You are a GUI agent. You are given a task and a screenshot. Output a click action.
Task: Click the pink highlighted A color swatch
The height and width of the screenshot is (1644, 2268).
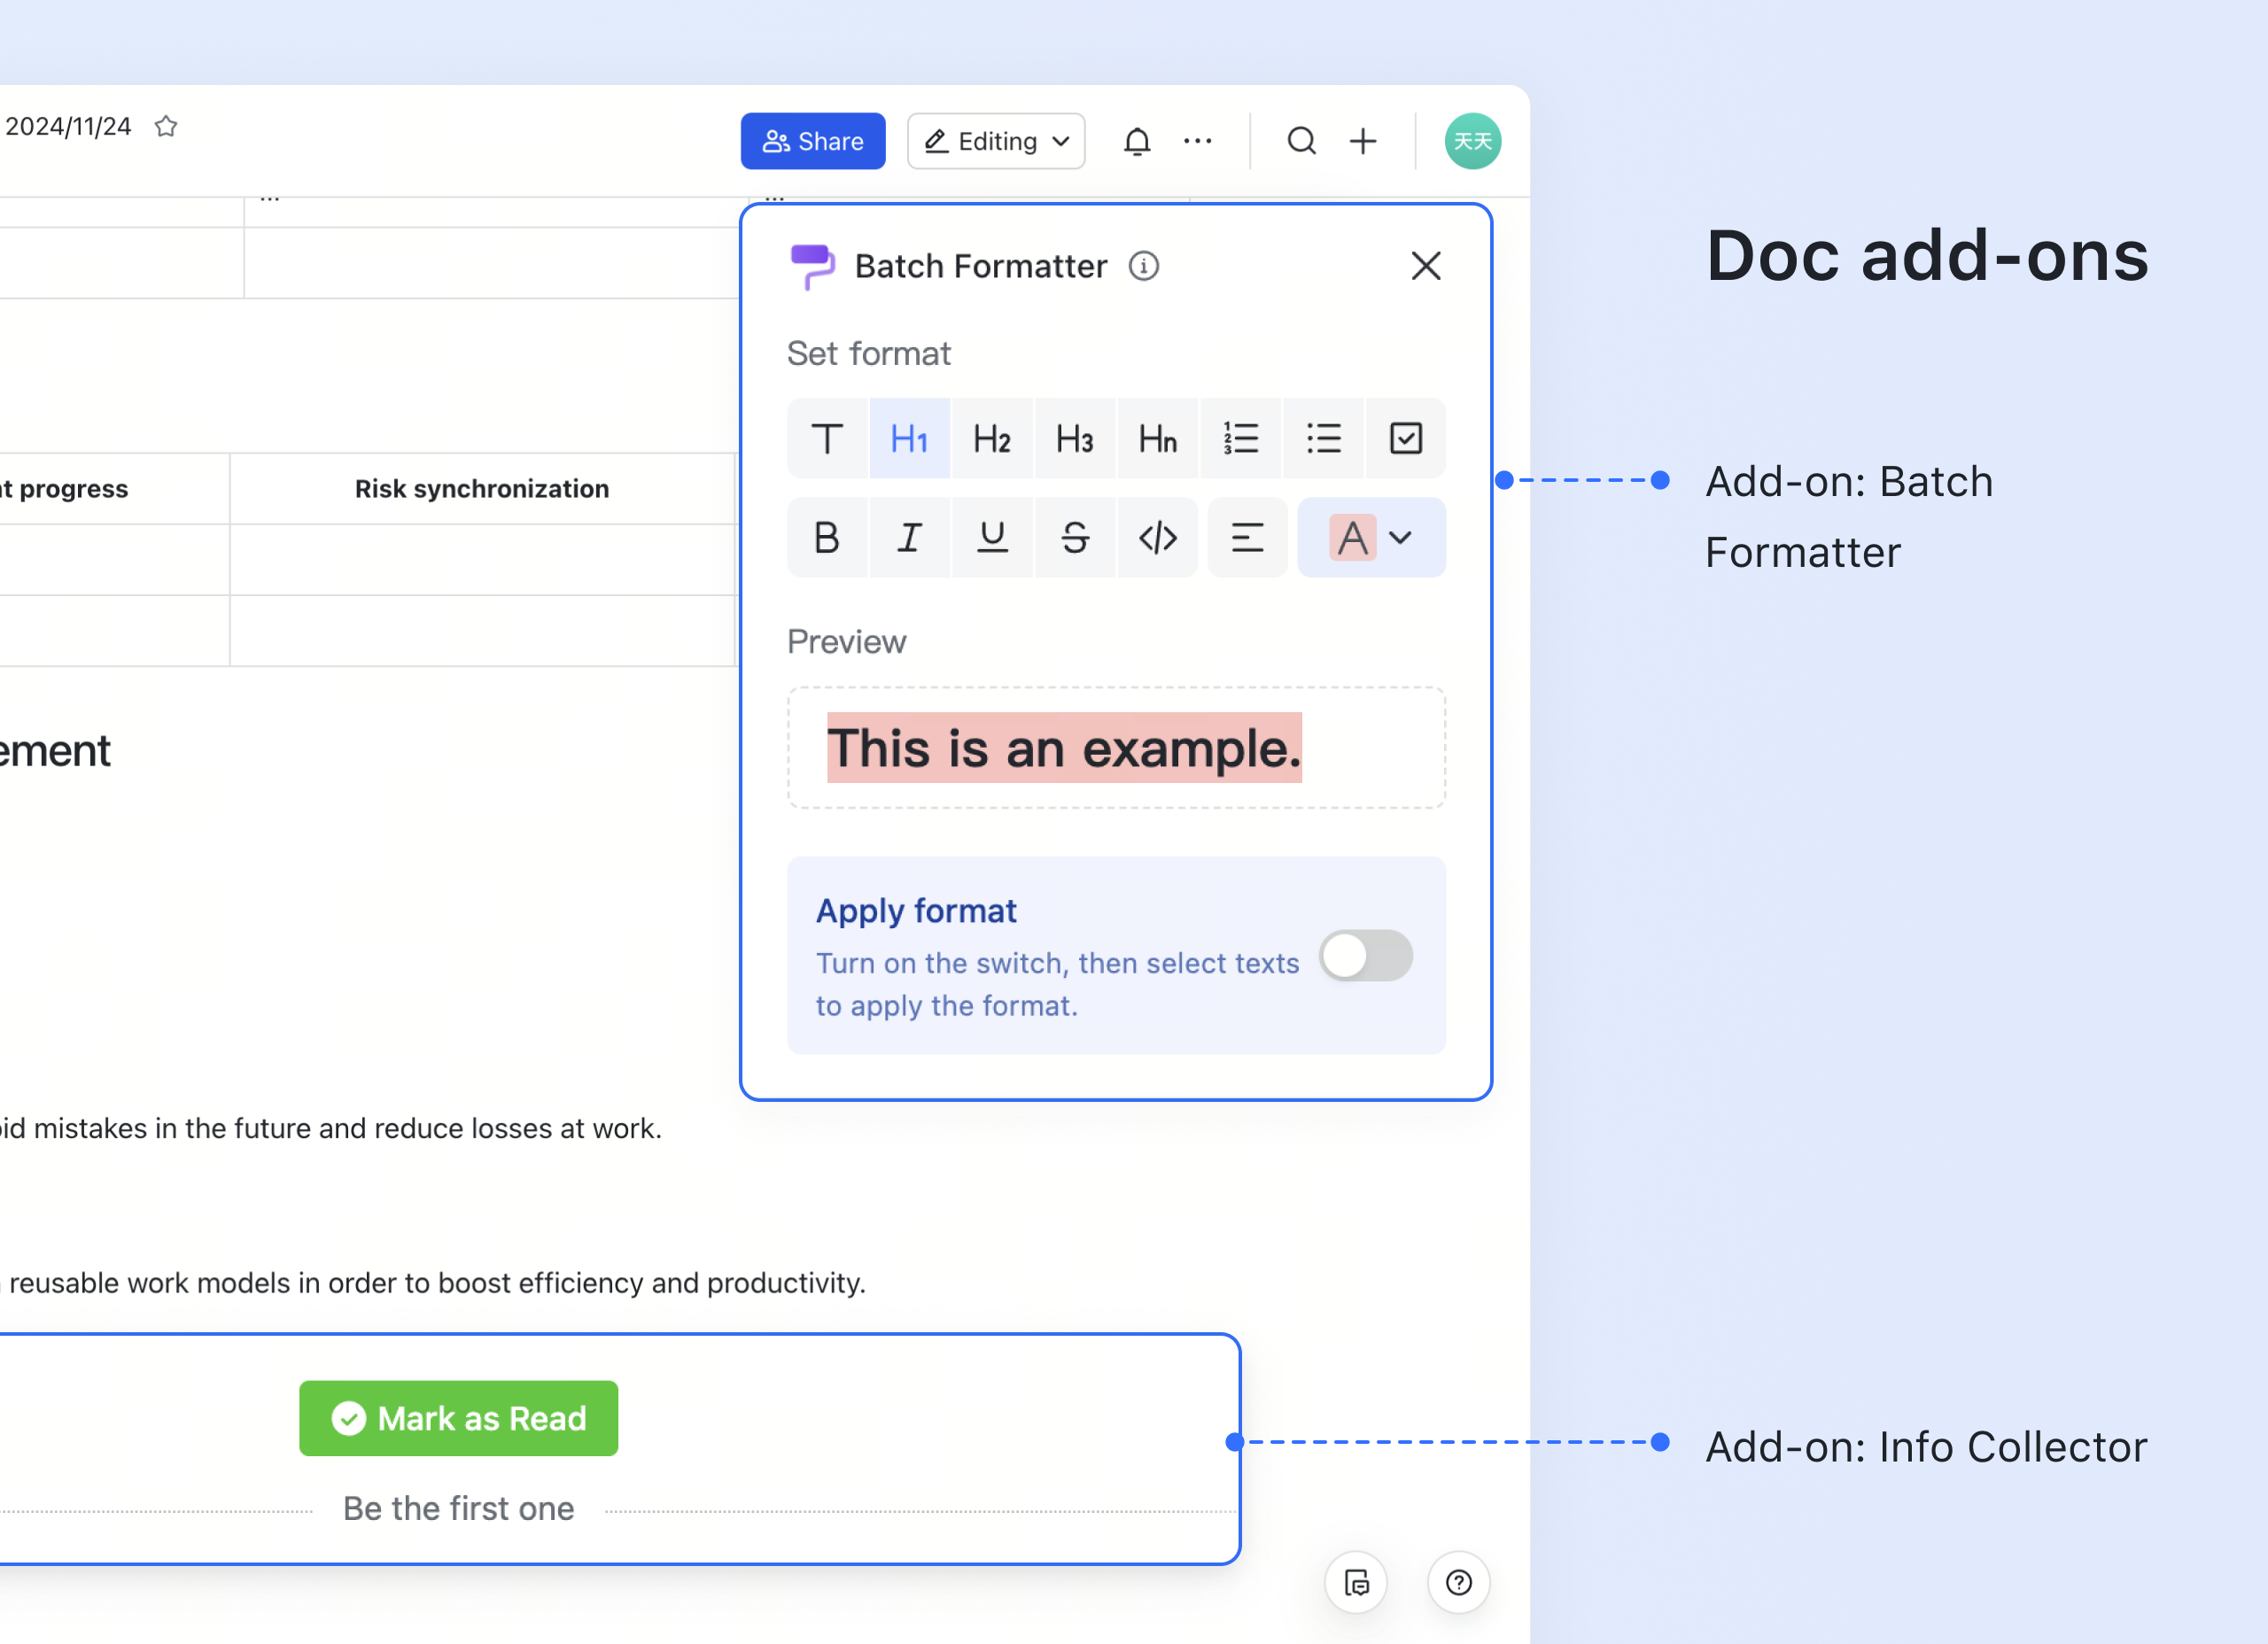(x=1352, y=538)
